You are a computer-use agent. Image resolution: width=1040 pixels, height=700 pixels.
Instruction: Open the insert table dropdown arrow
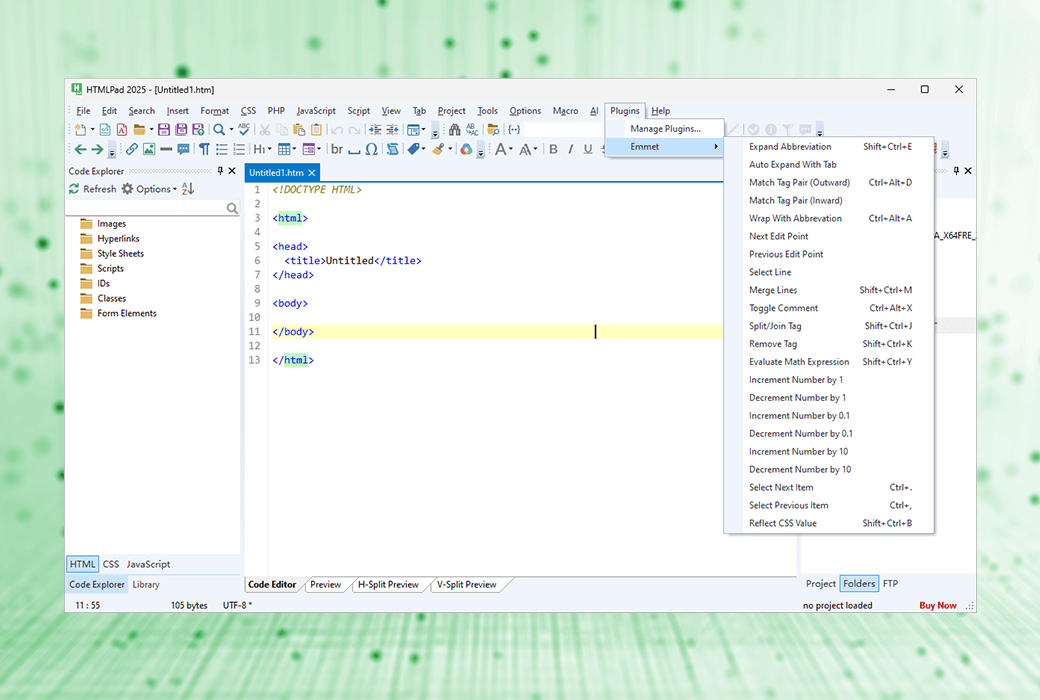[295, 150]
